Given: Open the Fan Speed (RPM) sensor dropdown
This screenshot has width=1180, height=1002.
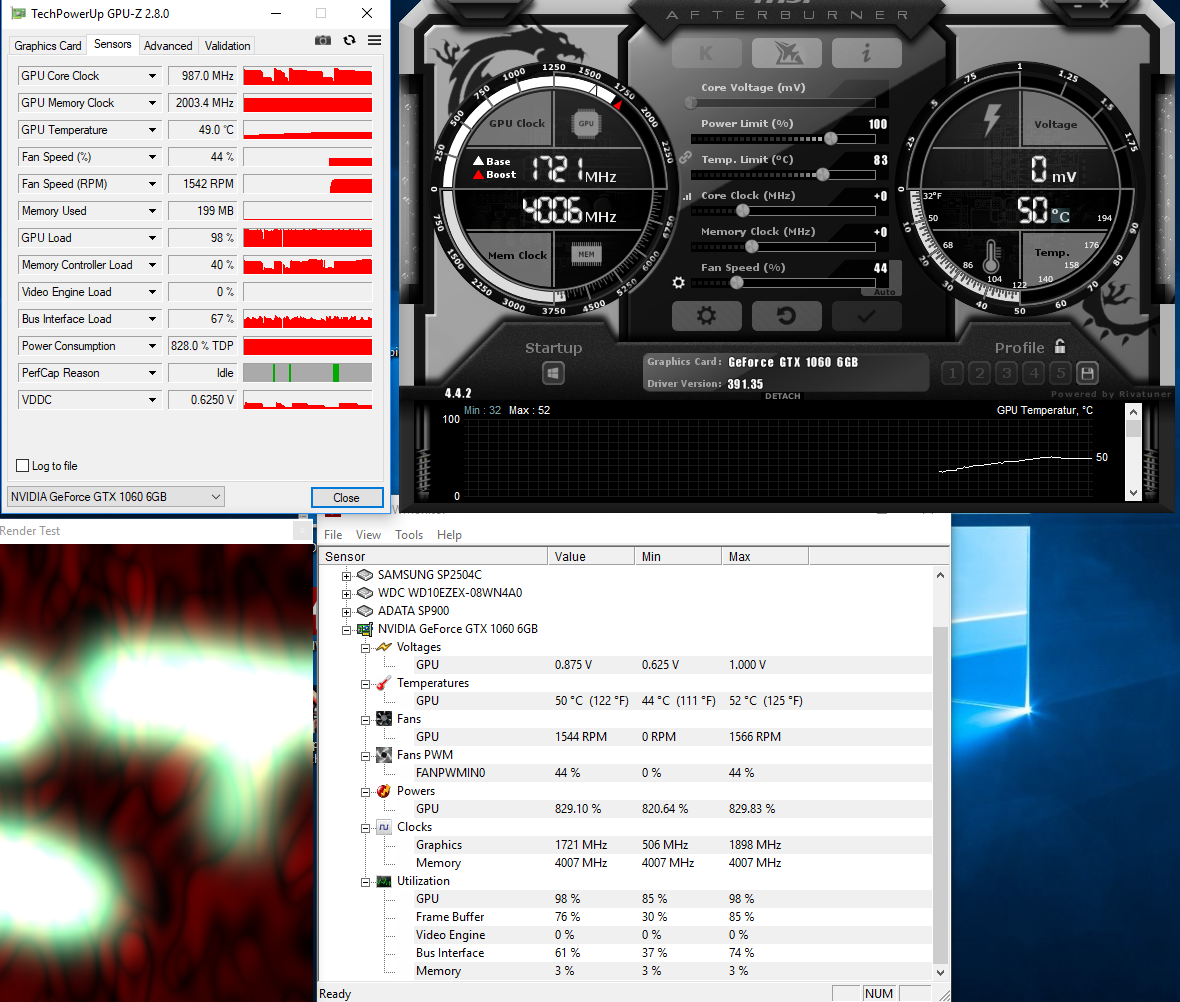Looking at the screenshot, I should tap(152, 184).
